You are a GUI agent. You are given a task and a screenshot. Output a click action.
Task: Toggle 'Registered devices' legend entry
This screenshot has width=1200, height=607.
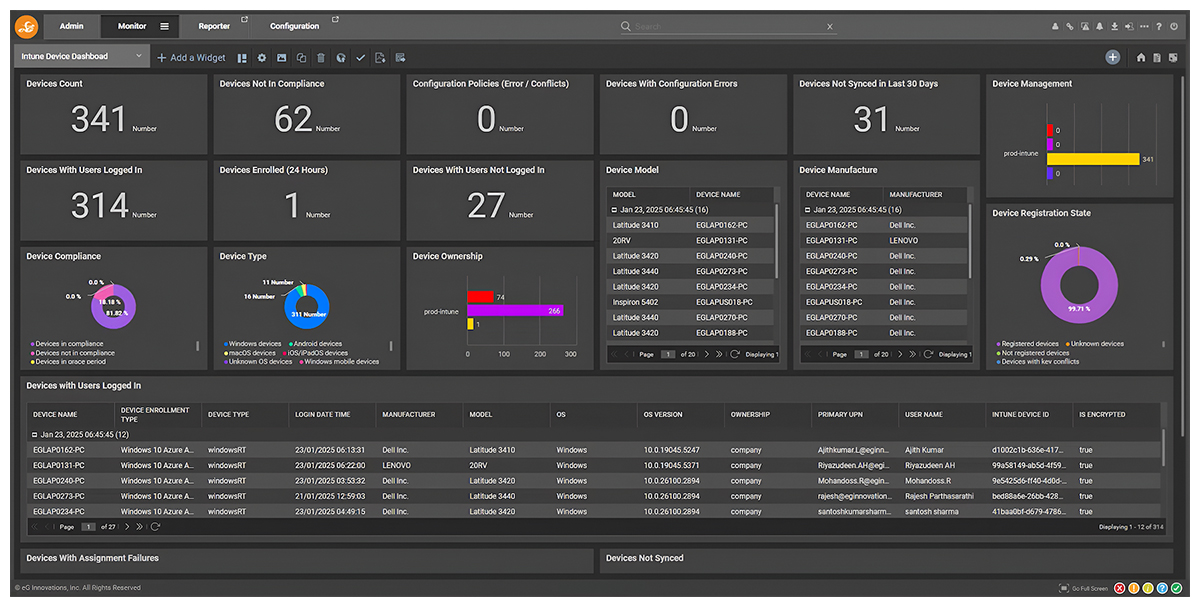tap(1027, 344)
